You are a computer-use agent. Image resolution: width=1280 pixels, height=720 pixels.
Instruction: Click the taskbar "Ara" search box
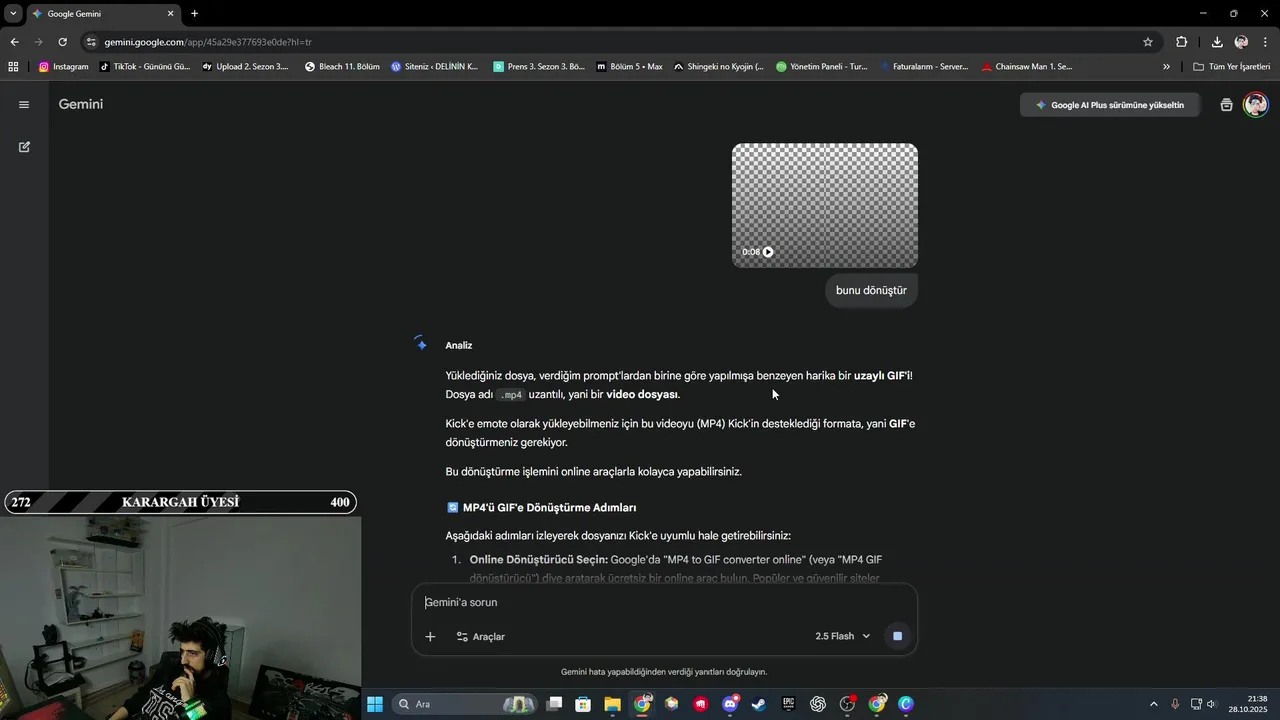(x=465, y=704)
